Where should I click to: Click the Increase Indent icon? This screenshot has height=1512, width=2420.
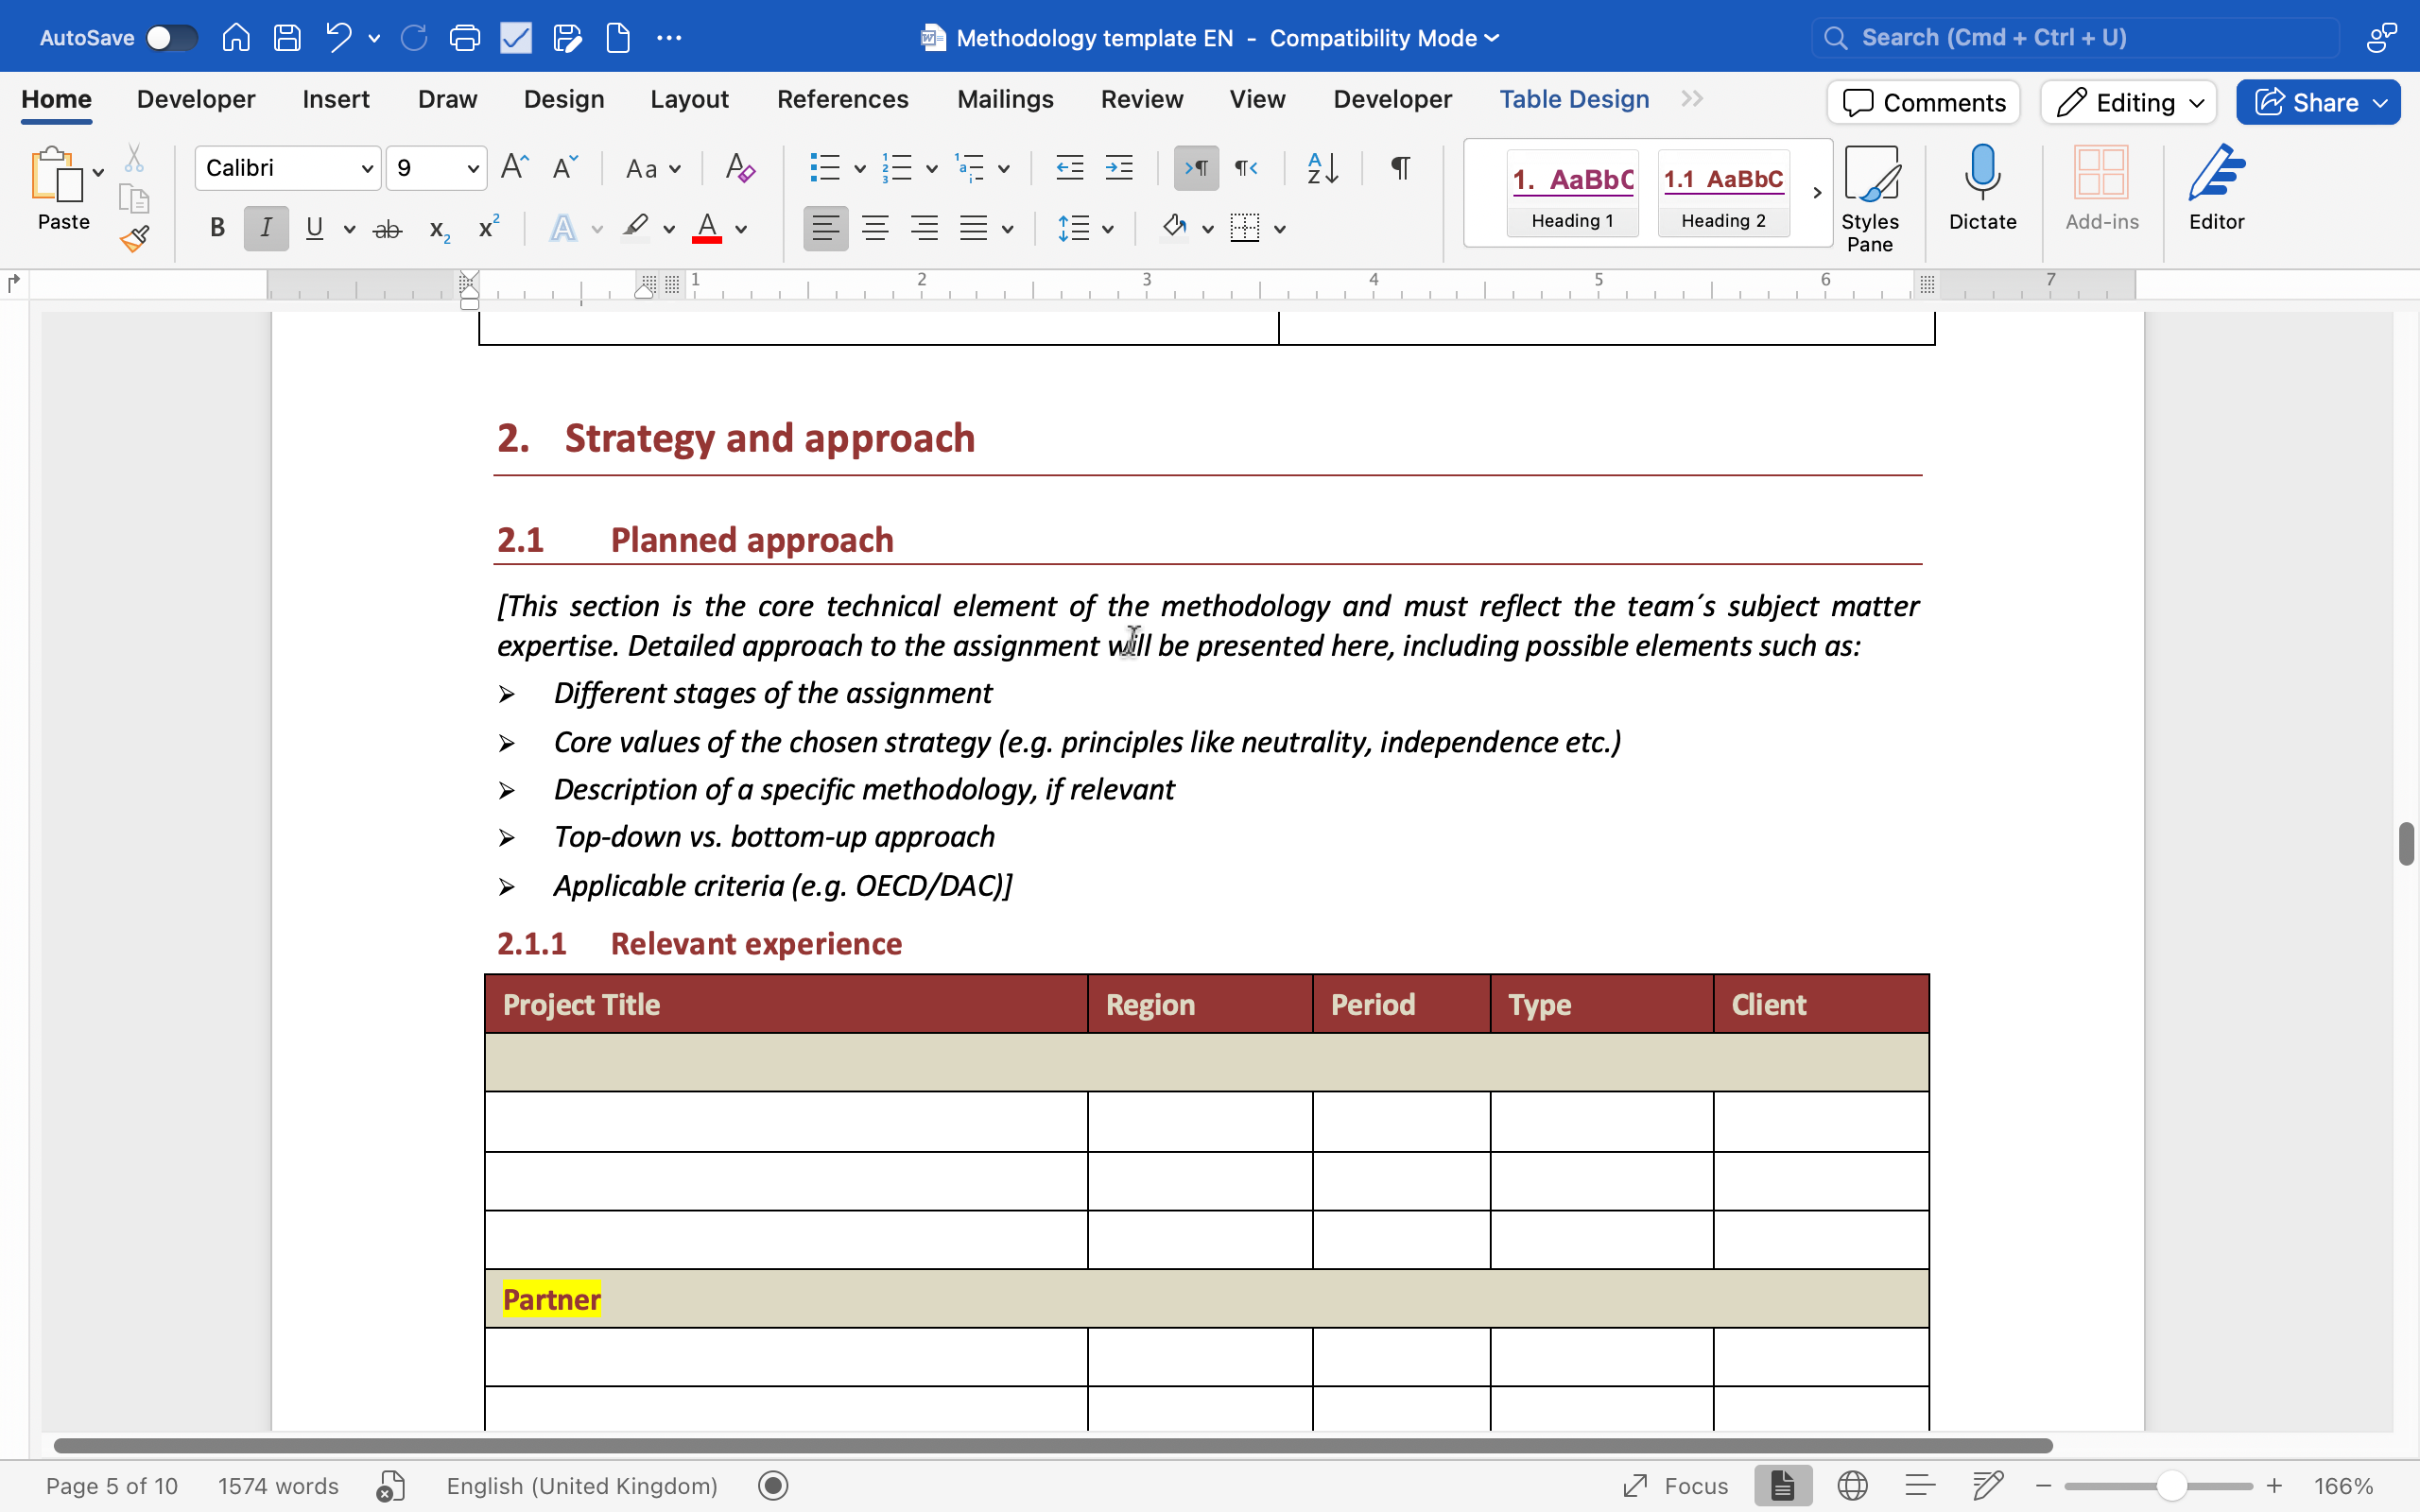1118,168
